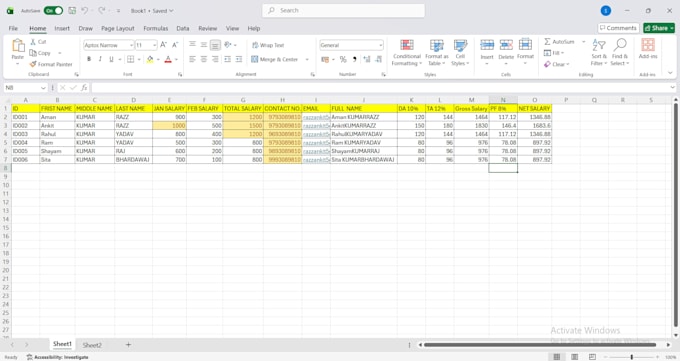
Task: Toggle Bold formatting
Action: [x=89, y=59]
